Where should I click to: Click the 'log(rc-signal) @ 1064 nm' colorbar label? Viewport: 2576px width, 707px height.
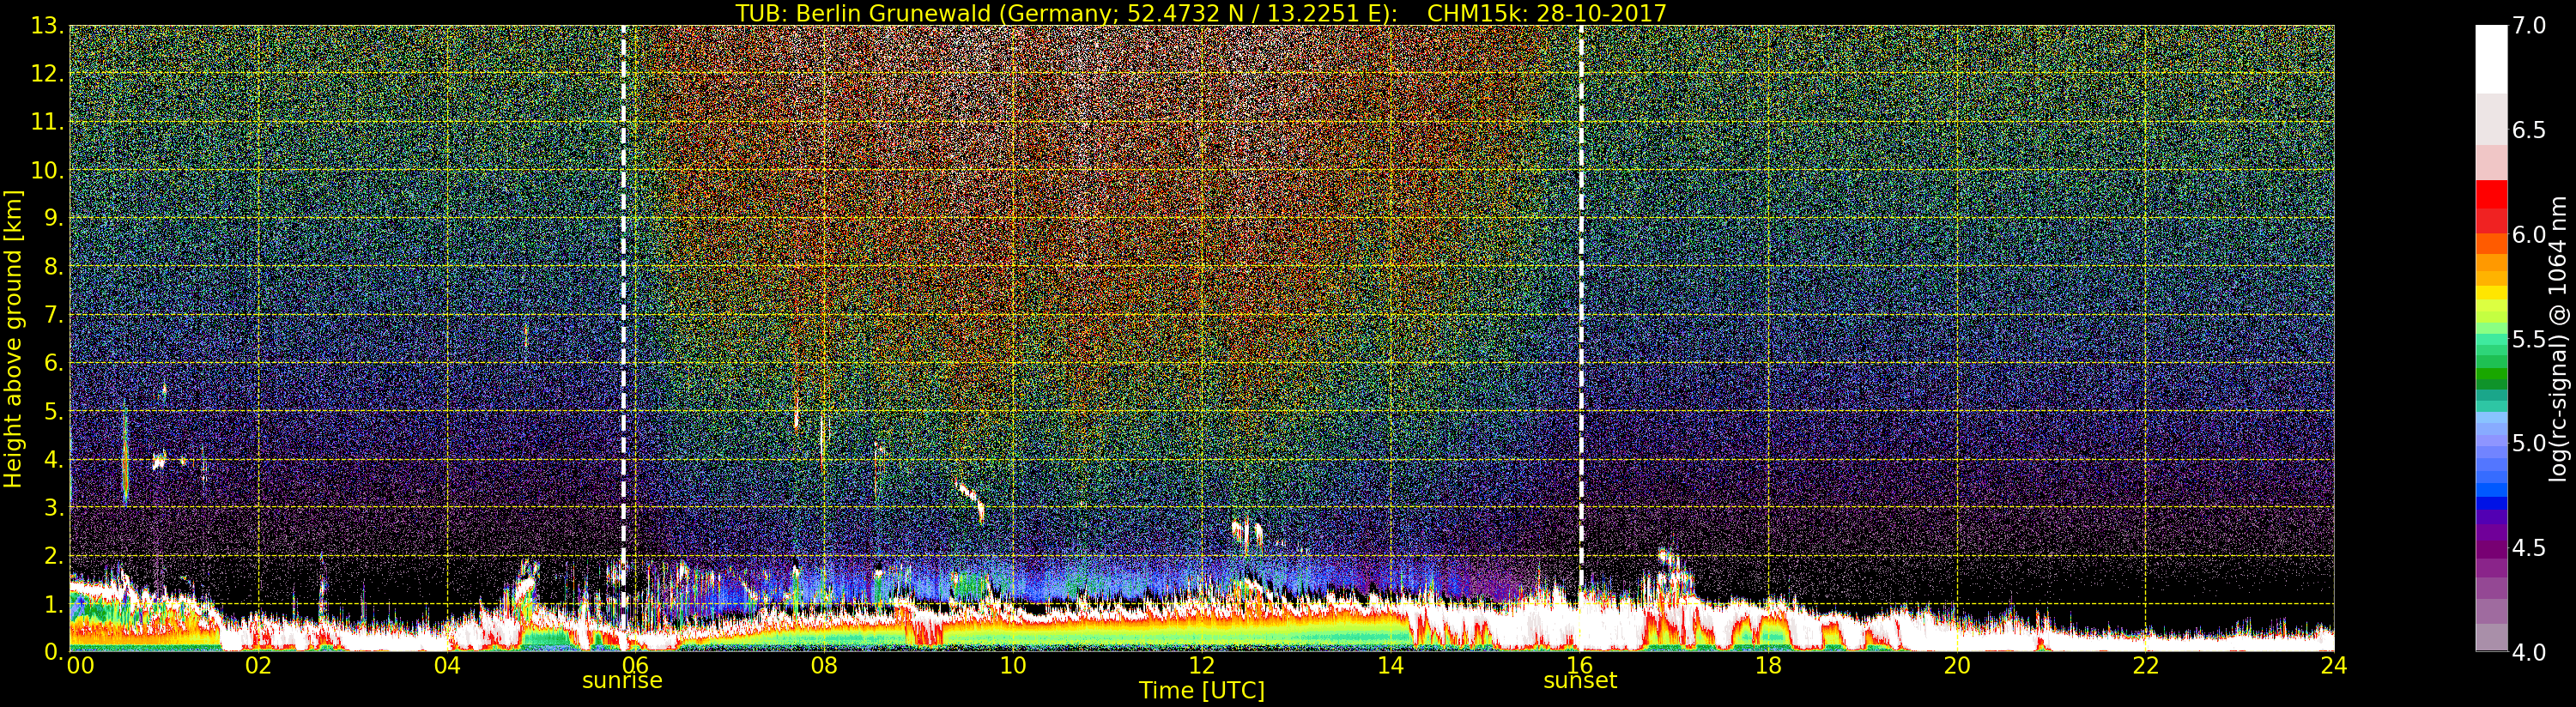coord(2559,338)
